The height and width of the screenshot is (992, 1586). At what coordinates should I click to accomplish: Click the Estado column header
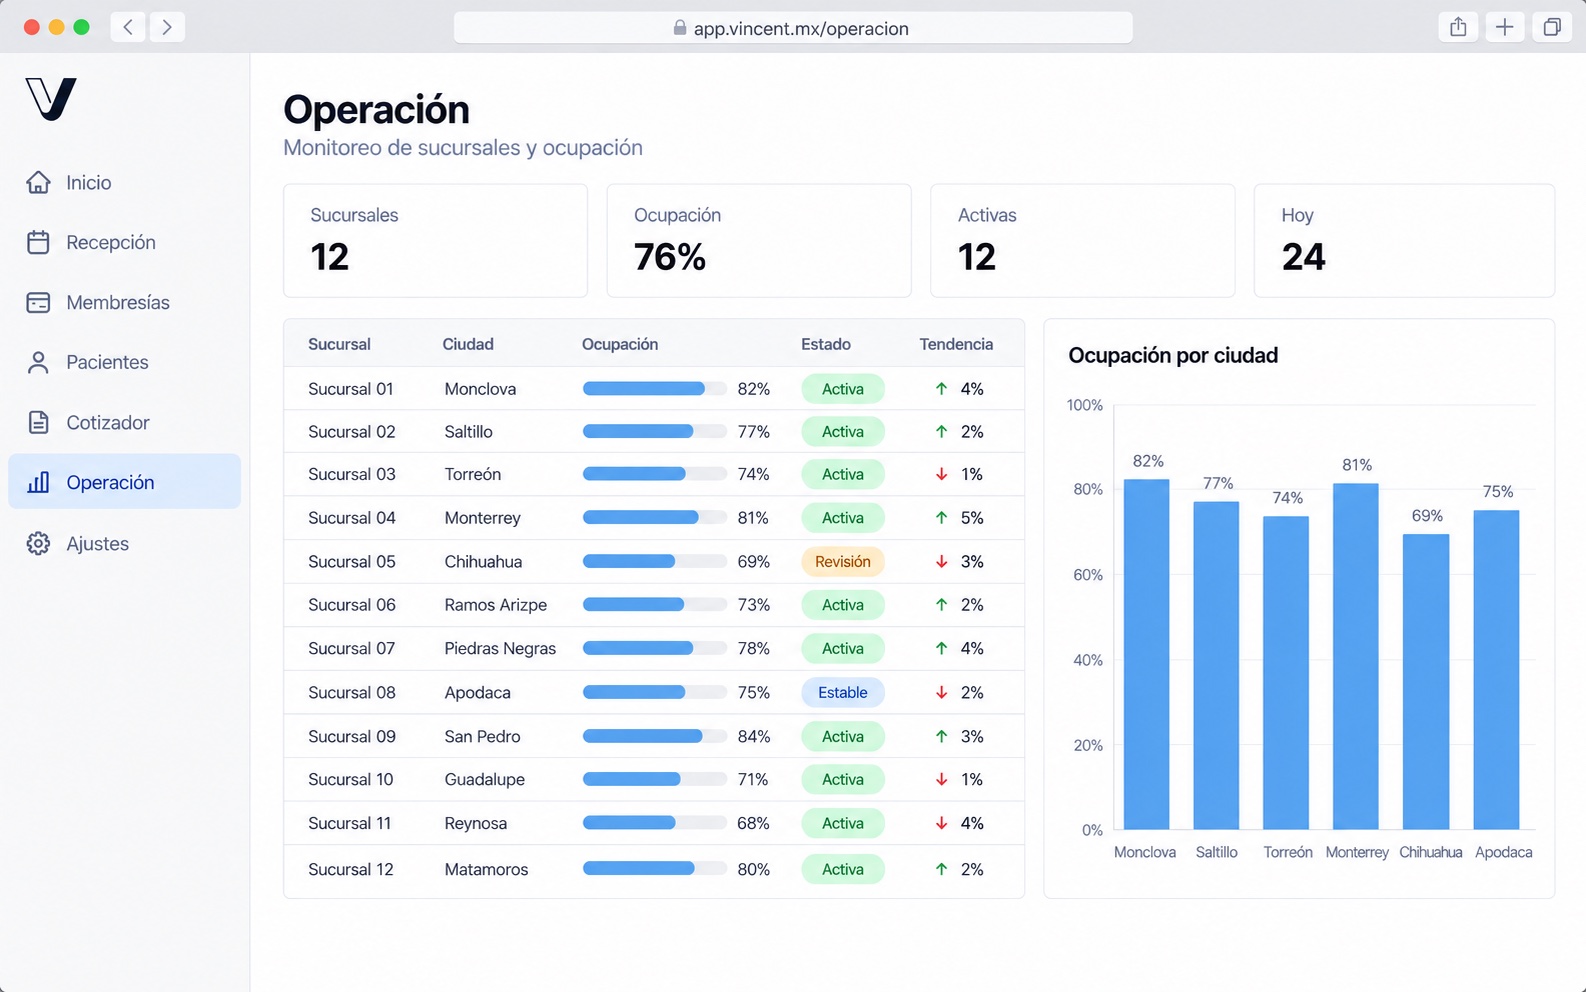(x=826, y=344)
